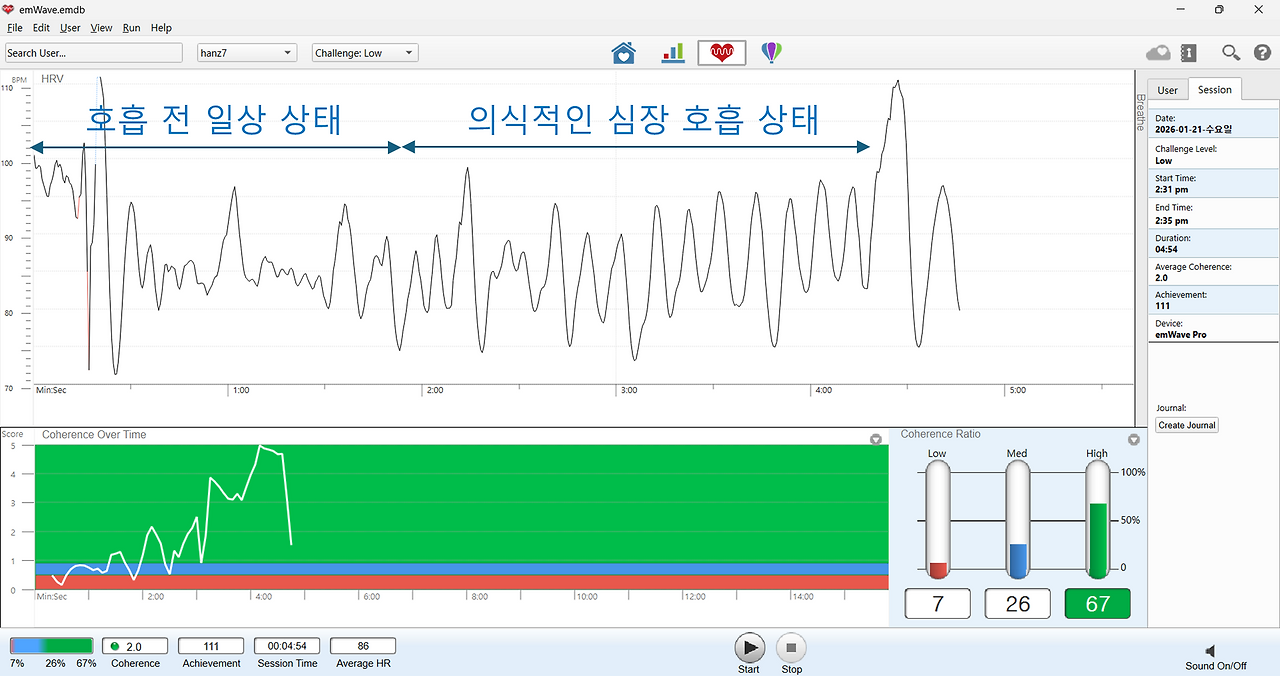Open the Run menu
Screen dimensions: 1280x676
131,28
